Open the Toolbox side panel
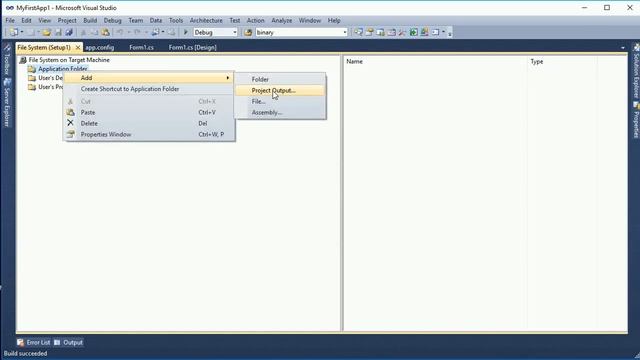 [7, 60]
